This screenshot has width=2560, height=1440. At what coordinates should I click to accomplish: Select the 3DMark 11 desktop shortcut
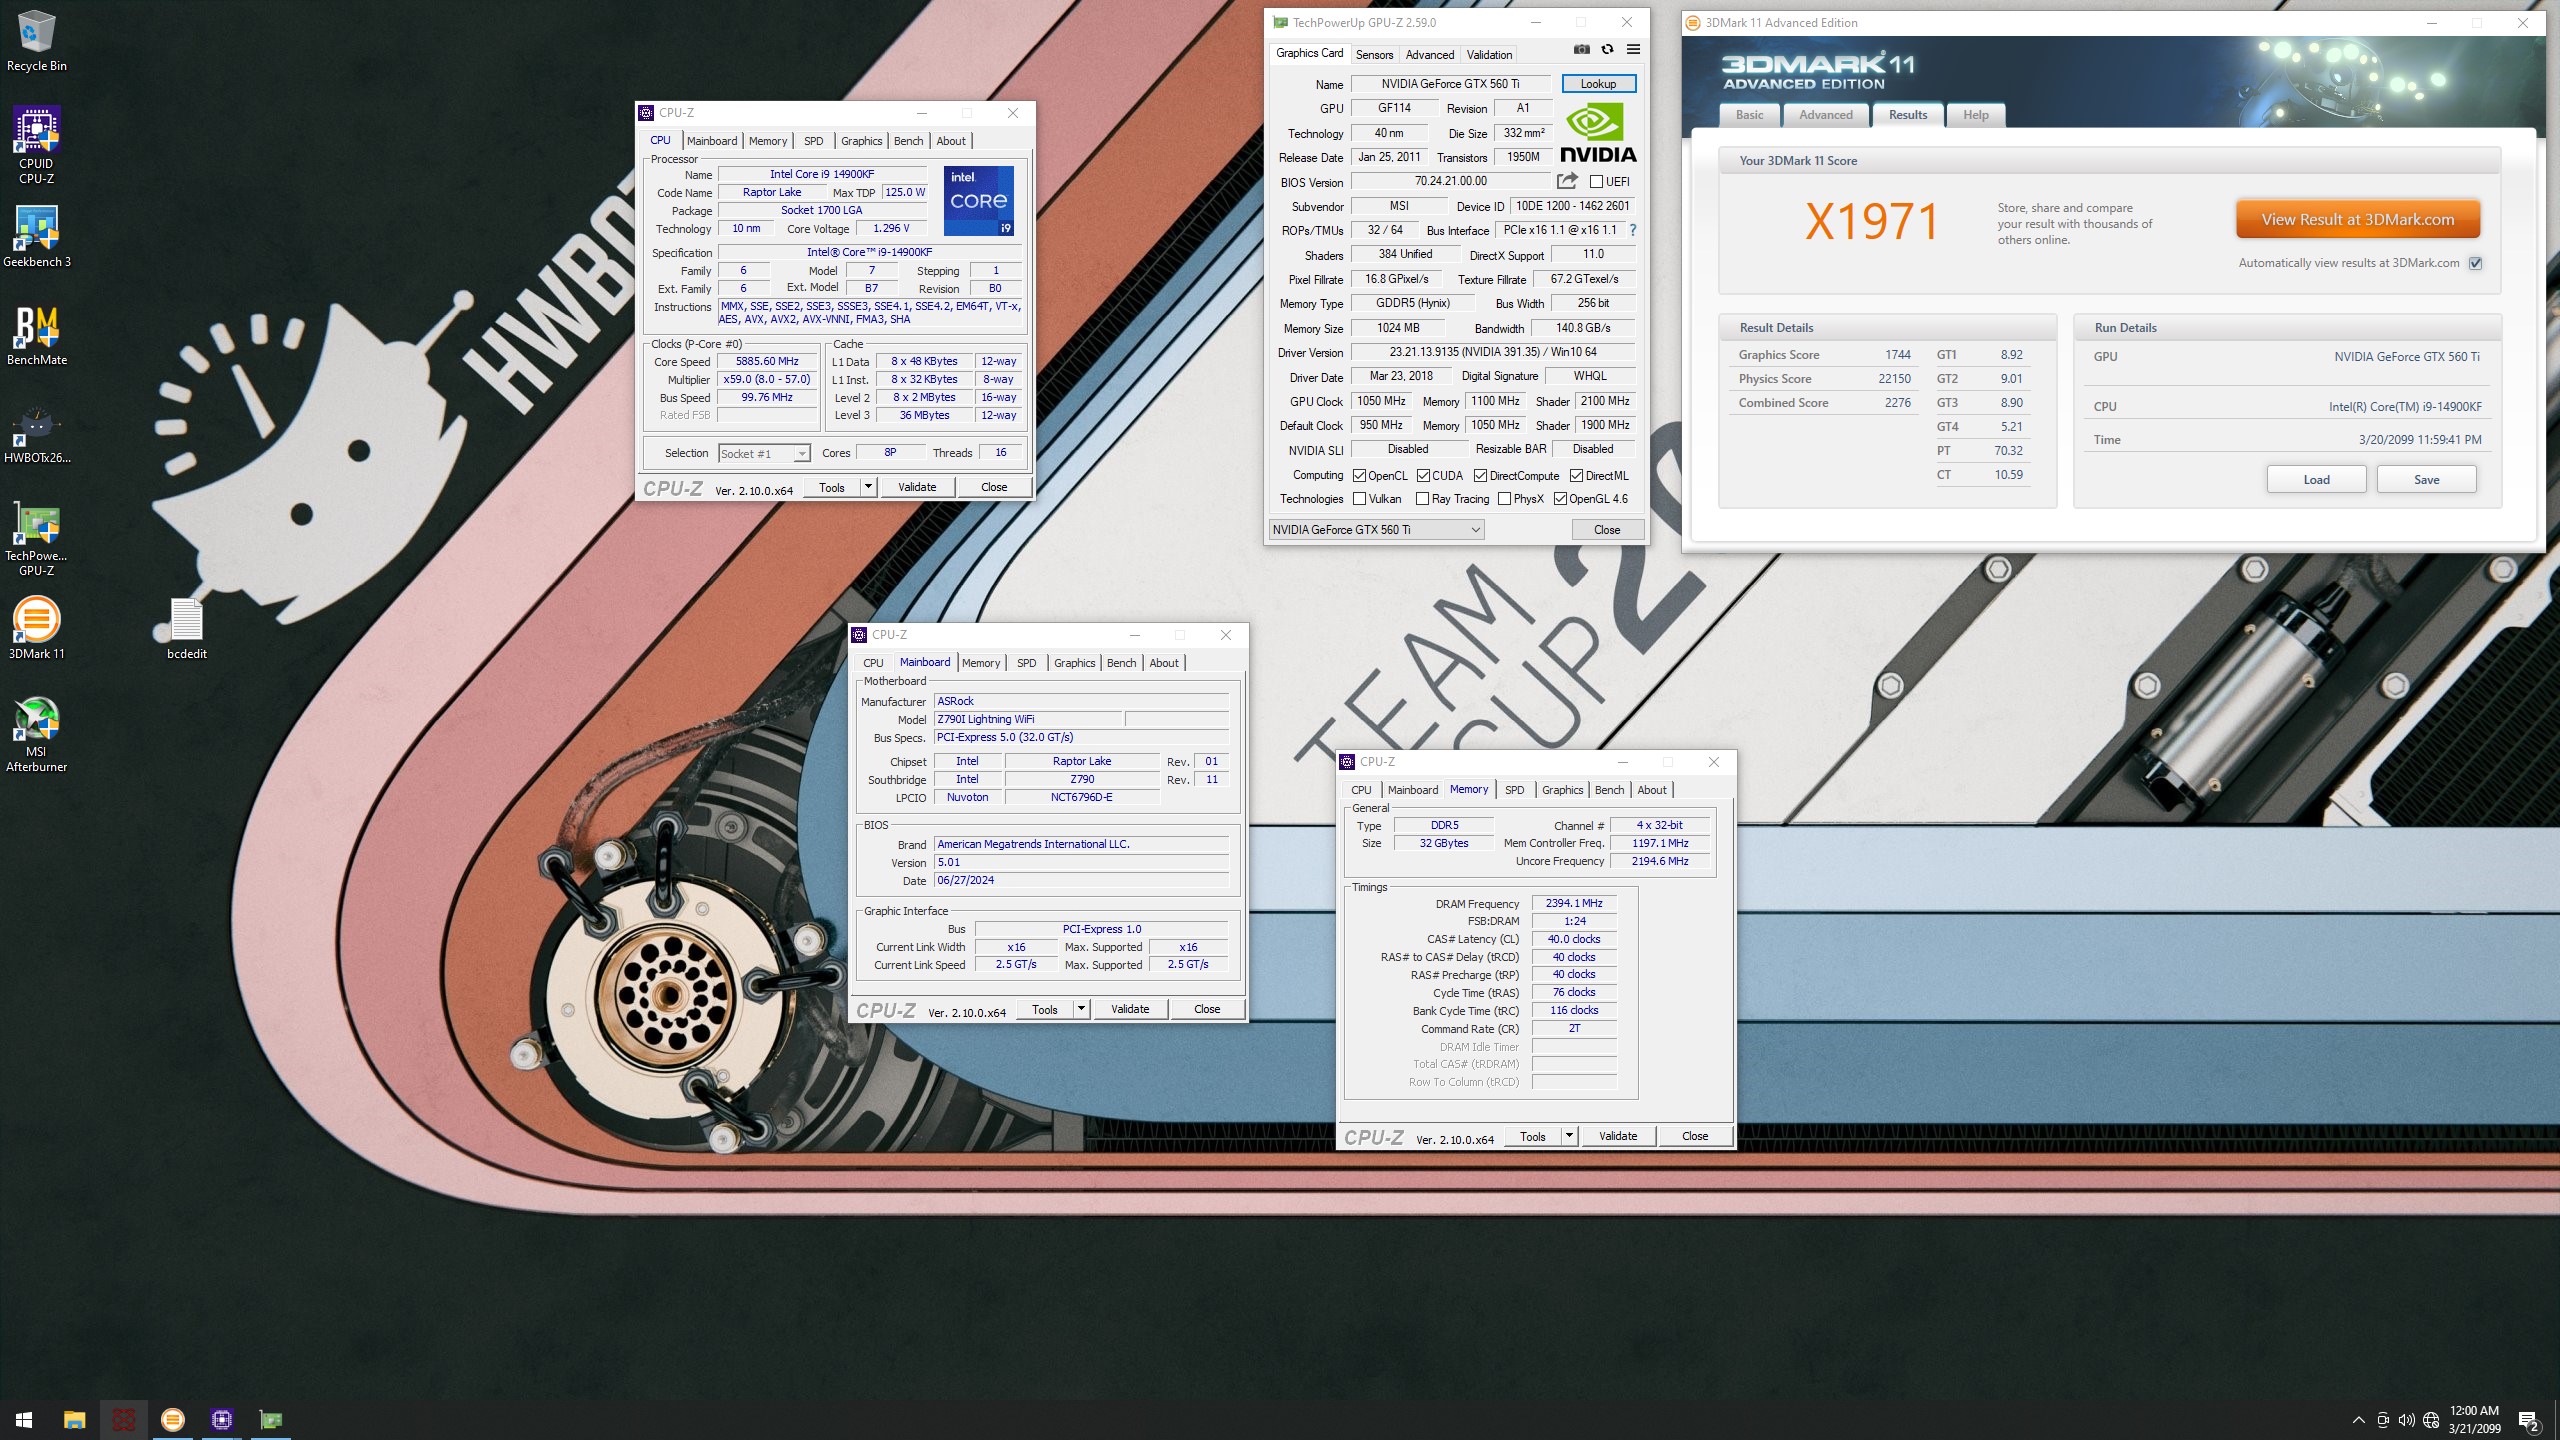tap(37, 629)
